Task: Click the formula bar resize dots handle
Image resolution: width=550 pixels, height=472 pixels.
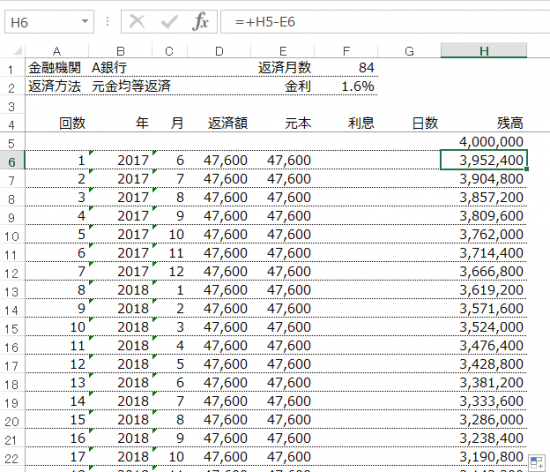Action: (107, 22)
